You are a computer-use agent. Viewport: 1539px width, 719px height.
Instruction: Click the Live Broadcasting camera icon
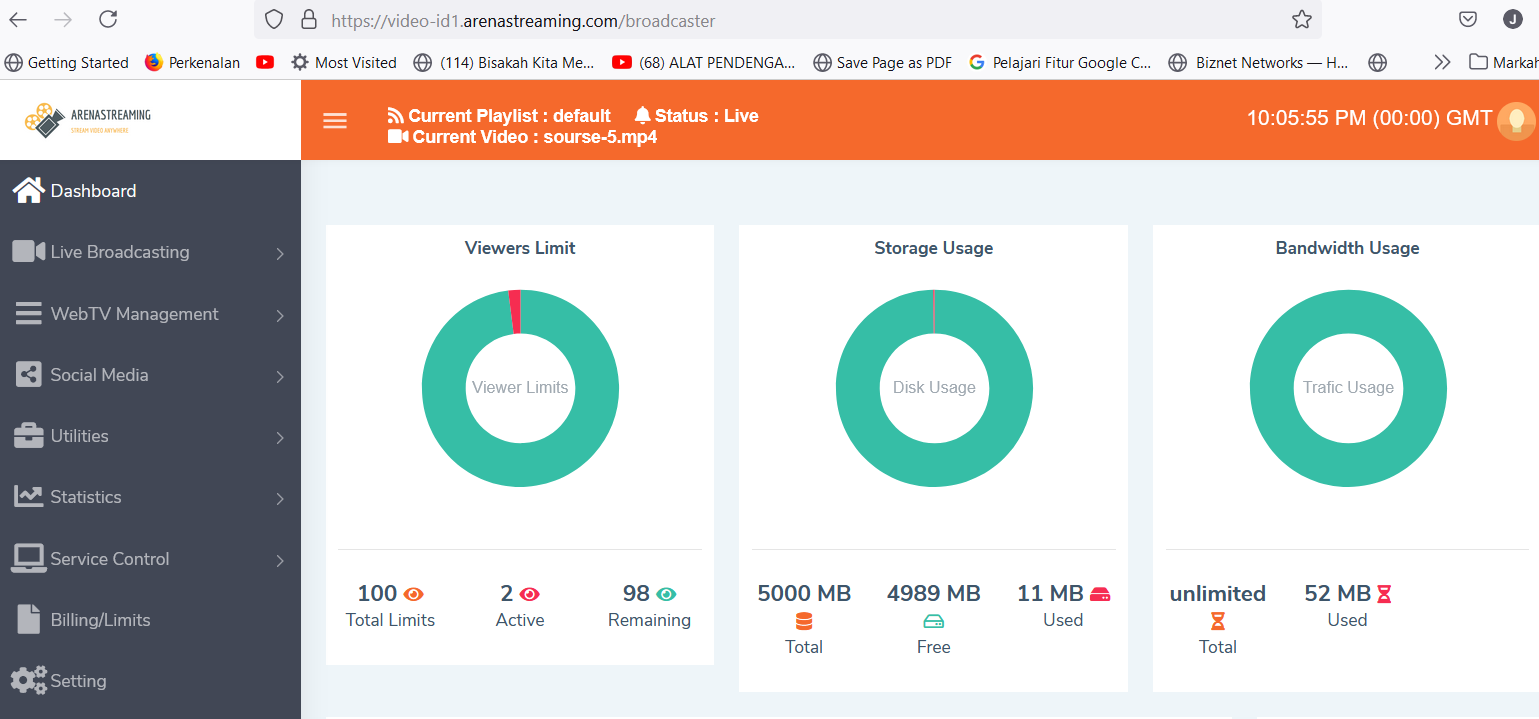pos(29,251)
